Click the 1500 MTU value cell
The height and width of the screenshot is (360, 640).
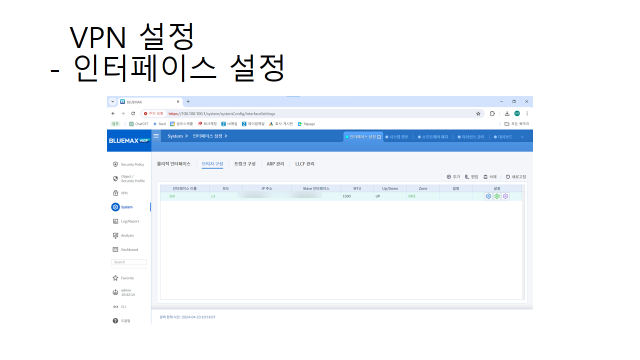pyautogui.click(x=357, y=196)
